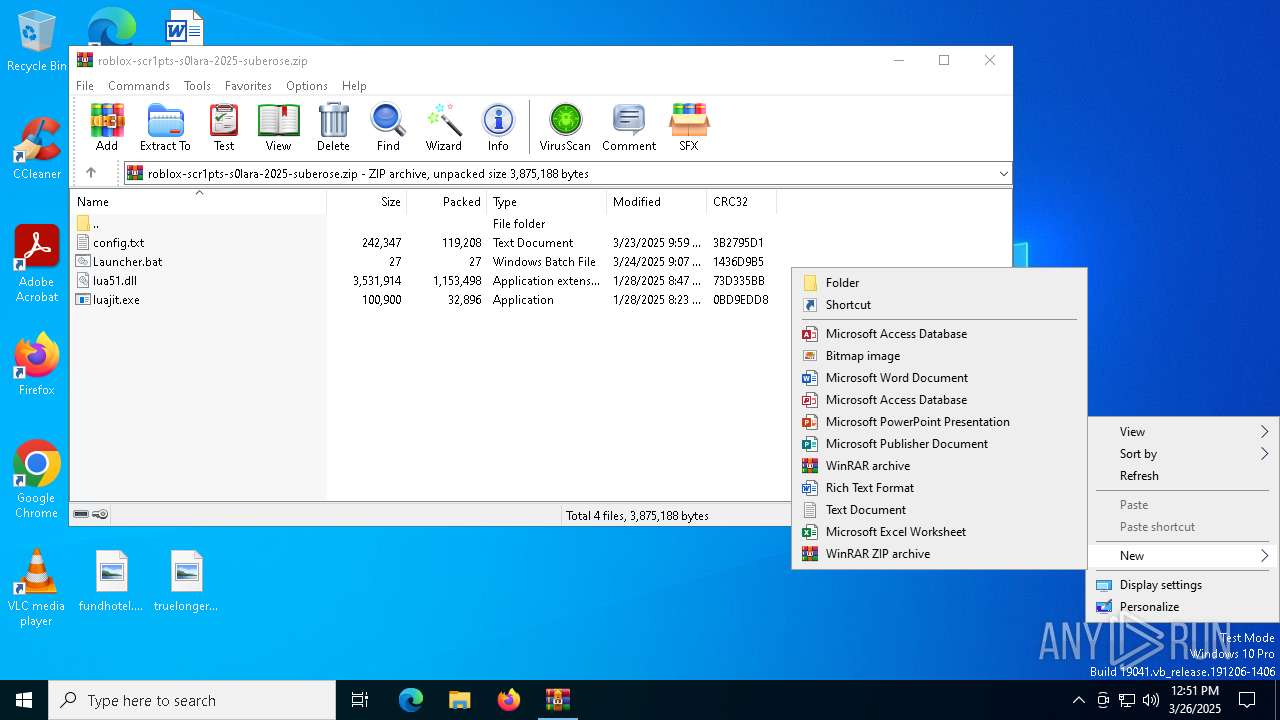
Task: Open Firefox desktop shortcut
Action: click(37, 365)
